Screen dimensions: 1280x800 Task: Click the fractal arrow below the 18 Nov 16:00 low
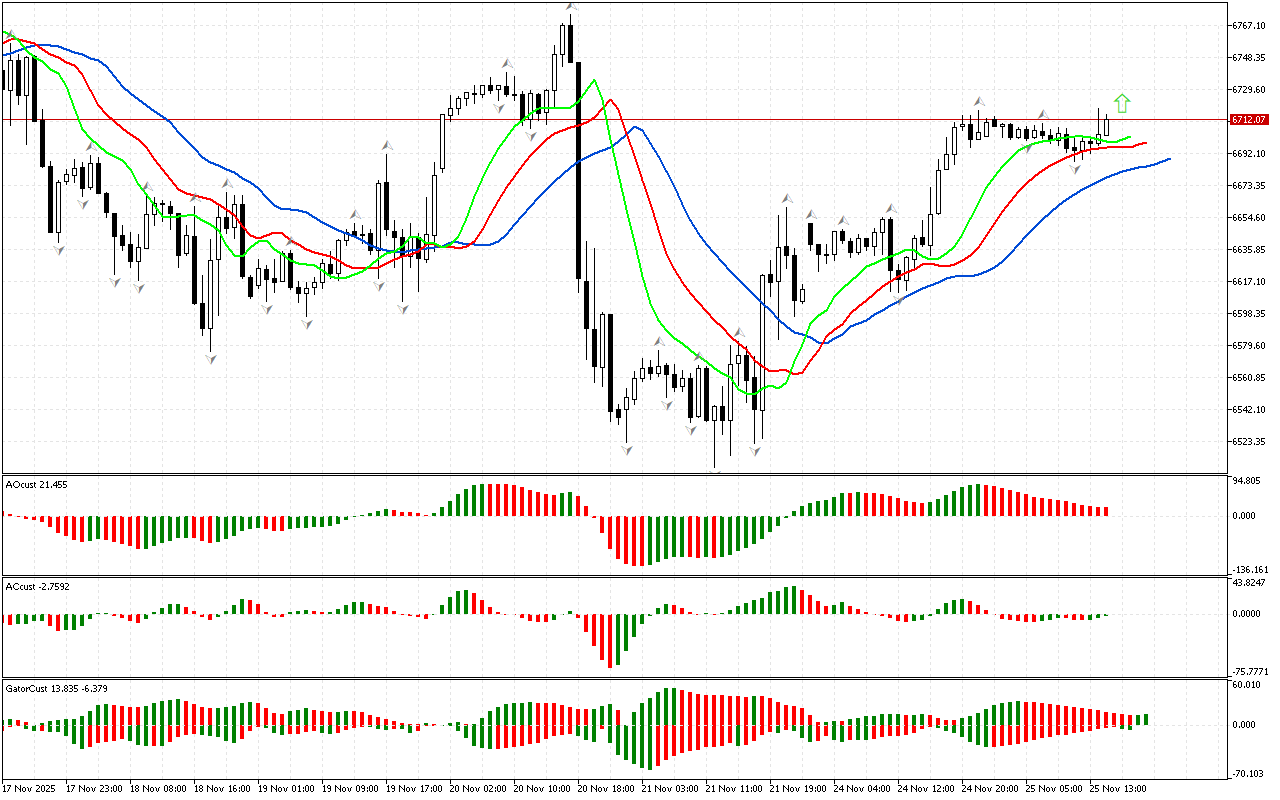(x=210, y=358)
